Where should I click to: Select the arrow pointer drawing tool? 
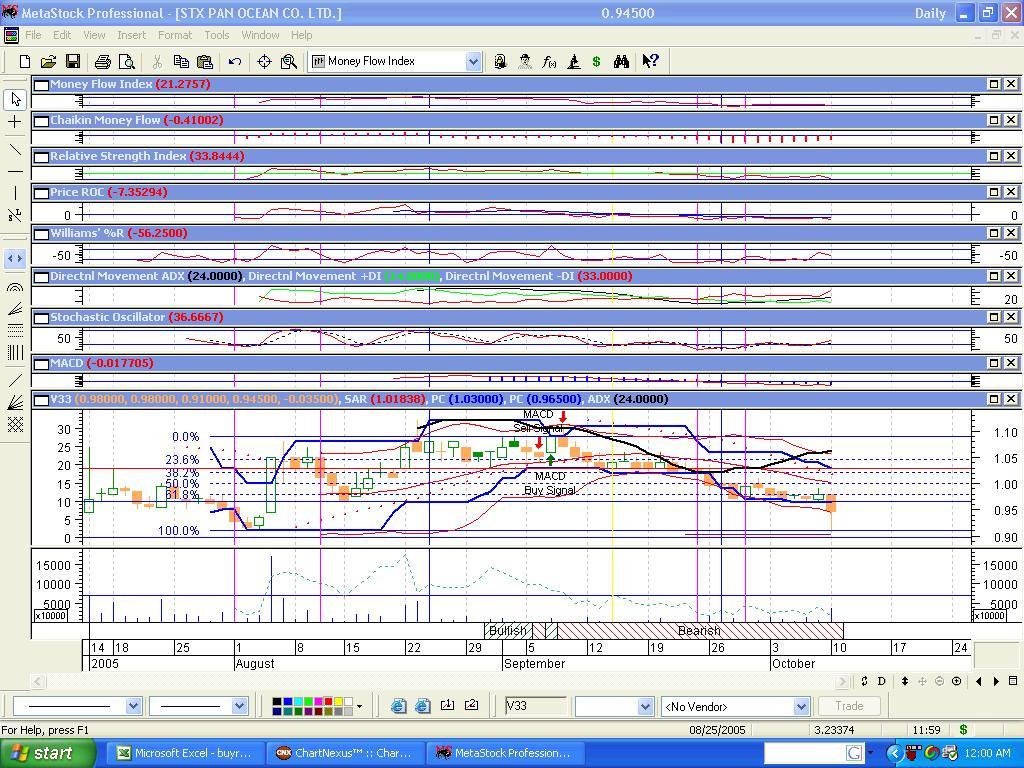15,99
